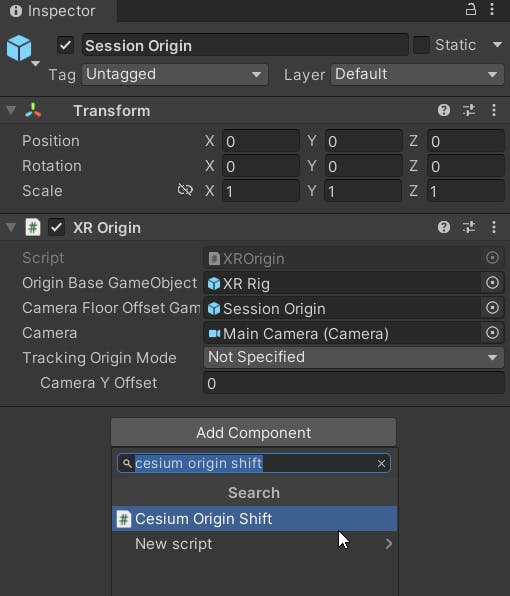This screenshot has height=596, width=510.
Task: Disable the XR Origin component checkbox
Action: (56, 228)
